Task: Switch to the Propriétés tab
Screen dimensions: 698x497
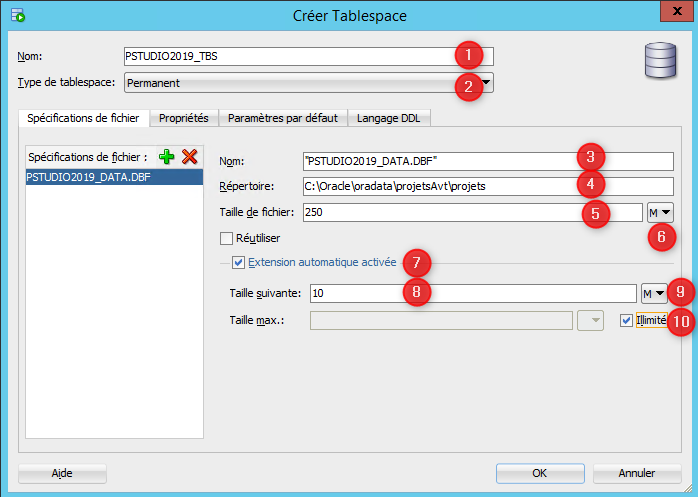Action: (x=184, y=118)
